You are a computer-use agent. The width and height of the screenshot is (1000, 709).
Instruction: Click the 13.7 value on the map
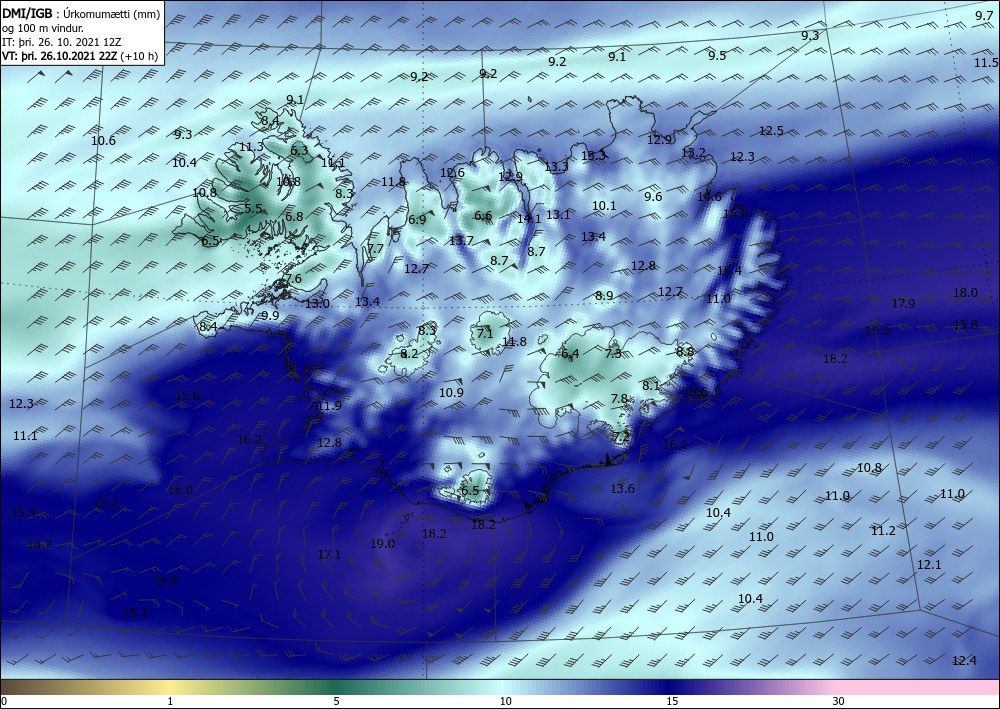[x=461, y=241]
